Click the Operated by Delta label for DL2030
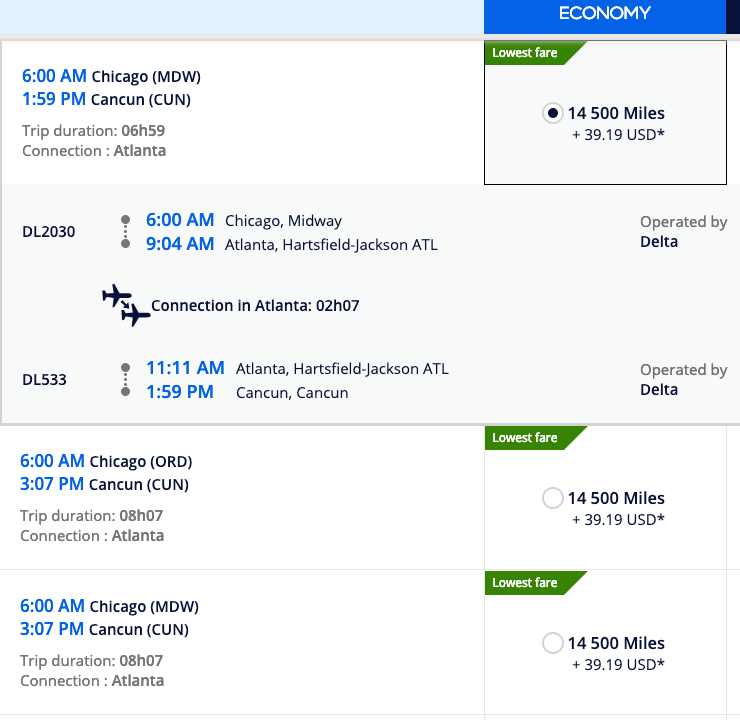The height and width of the screenshot is (720, 740). 683,232
